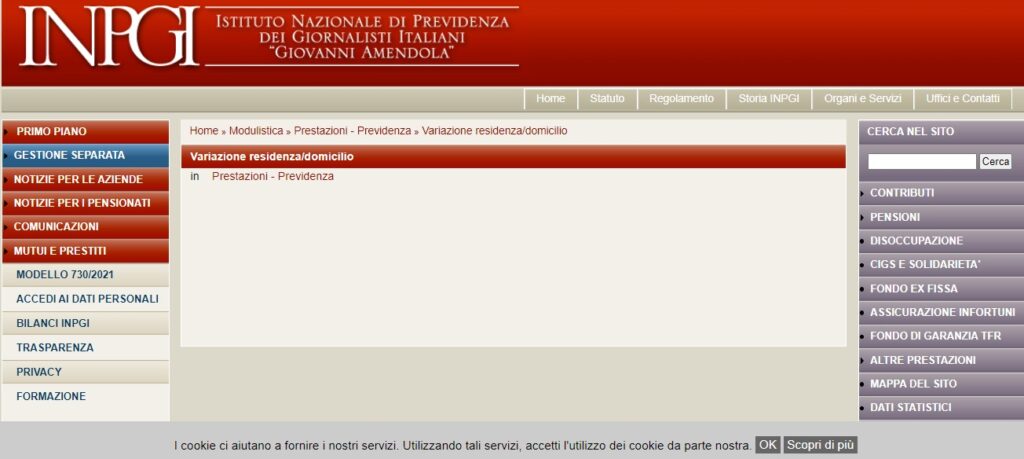
Task: Click Modulistica in the breadcrumb
Action: pos(255,131)
